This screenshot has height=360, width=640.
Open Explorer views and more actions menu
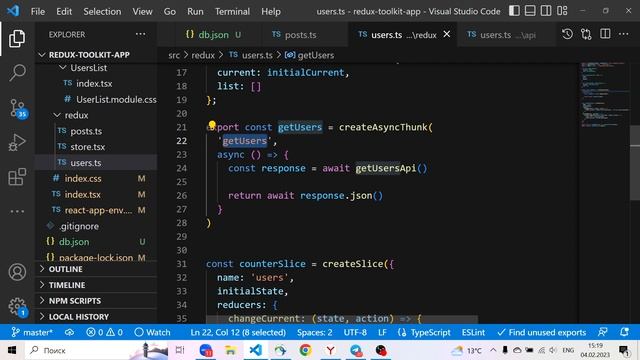(140, 34)
